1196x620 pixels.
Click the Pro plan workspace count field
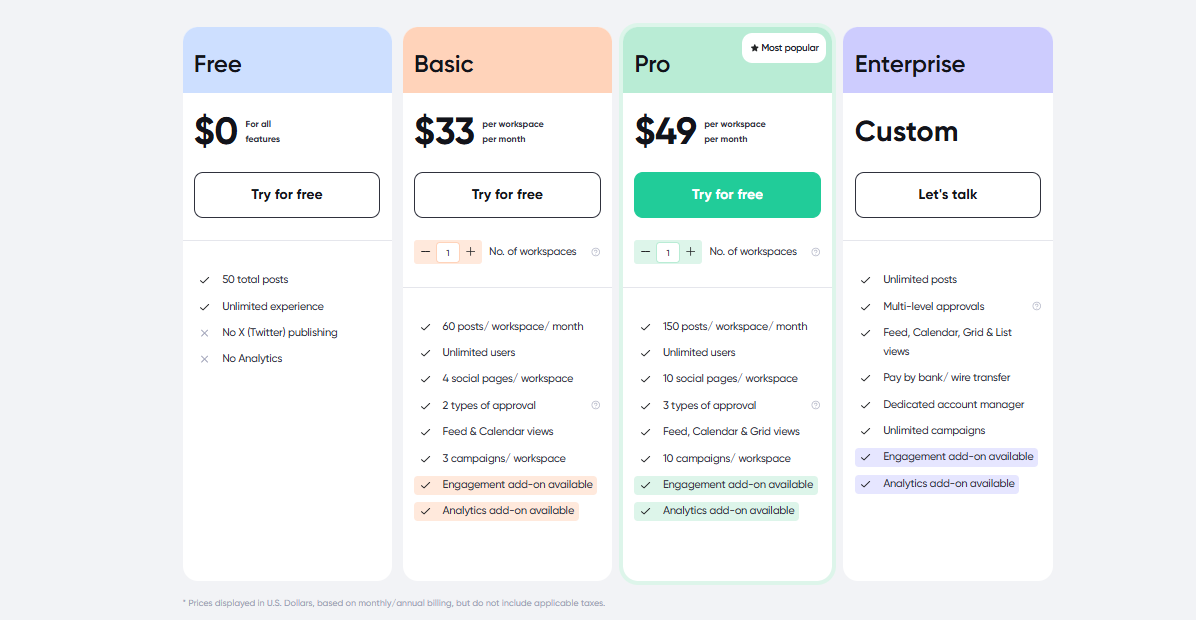pos(668,252)
